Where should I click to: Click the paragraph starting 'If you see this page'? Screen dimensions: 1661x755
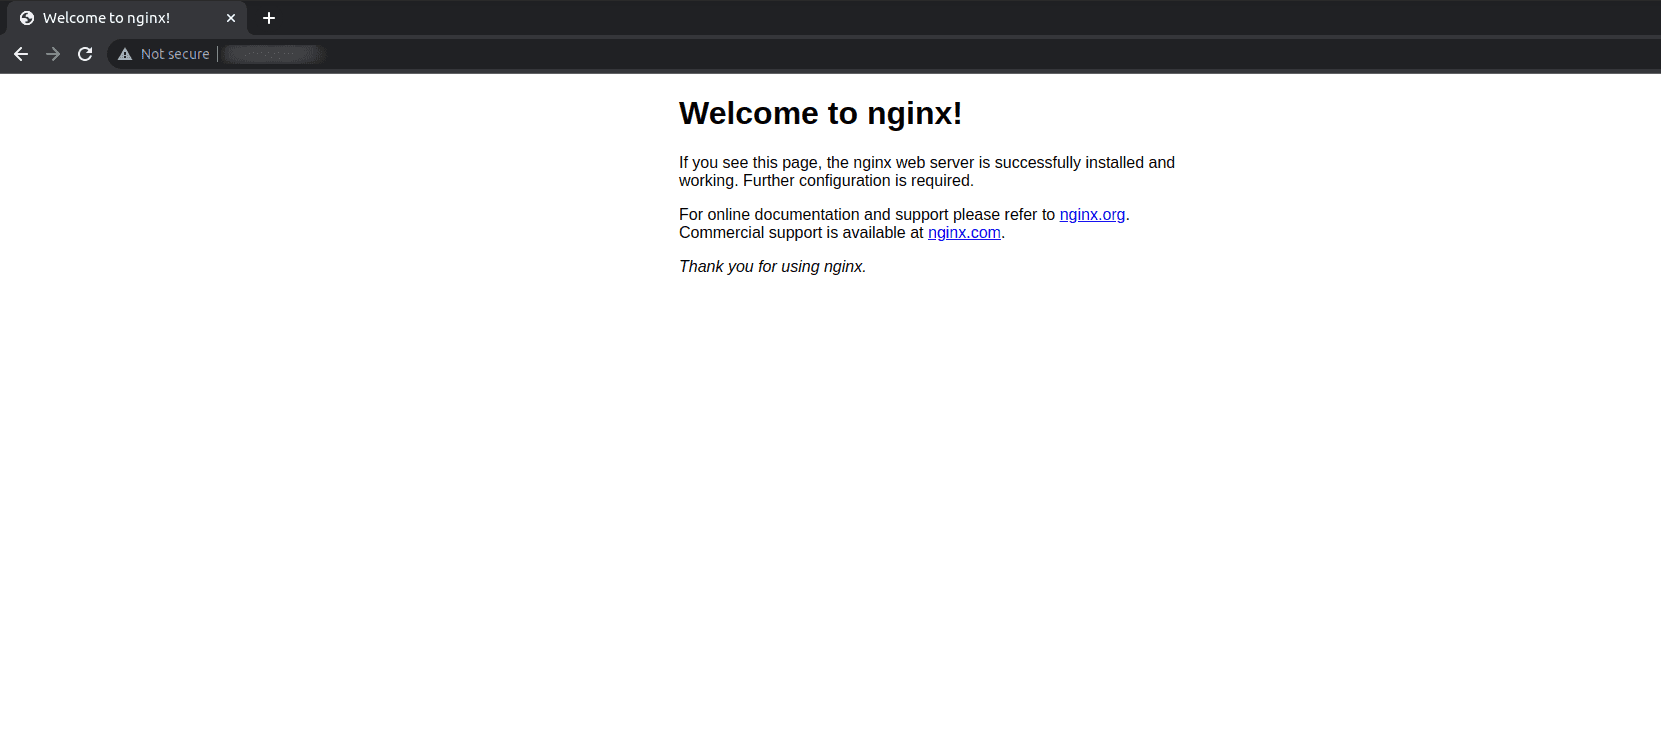[x=927, y=171]
